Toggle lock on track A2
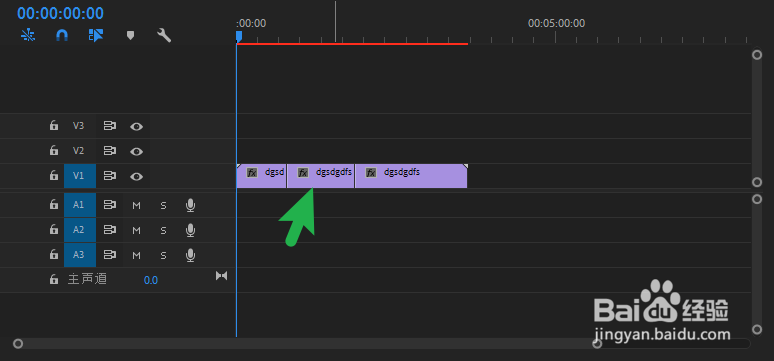 click(x=54, y=230)
